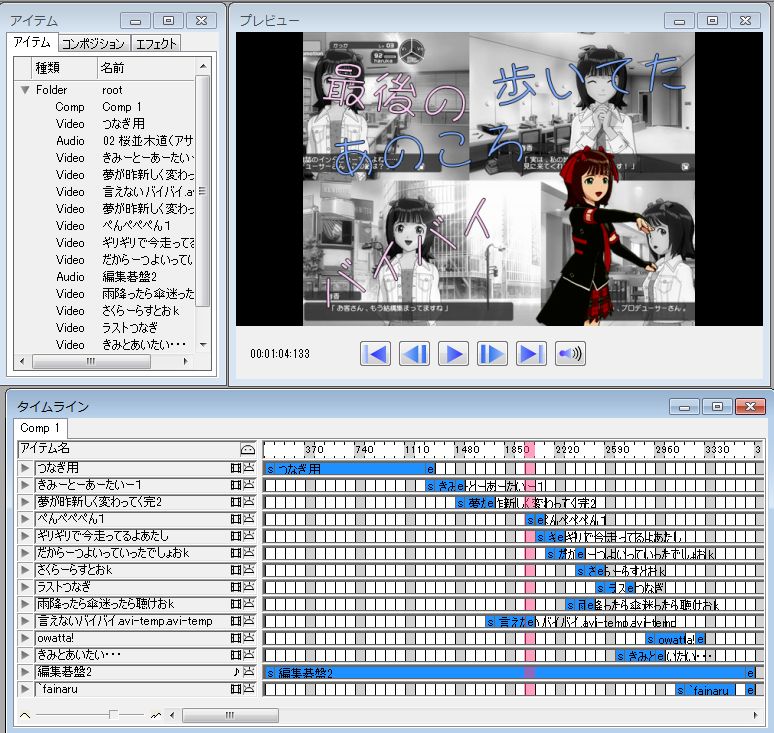Click the lock icon on owatta! layer
The height and width of the screenshot is (733, 774).
[249, 638]
